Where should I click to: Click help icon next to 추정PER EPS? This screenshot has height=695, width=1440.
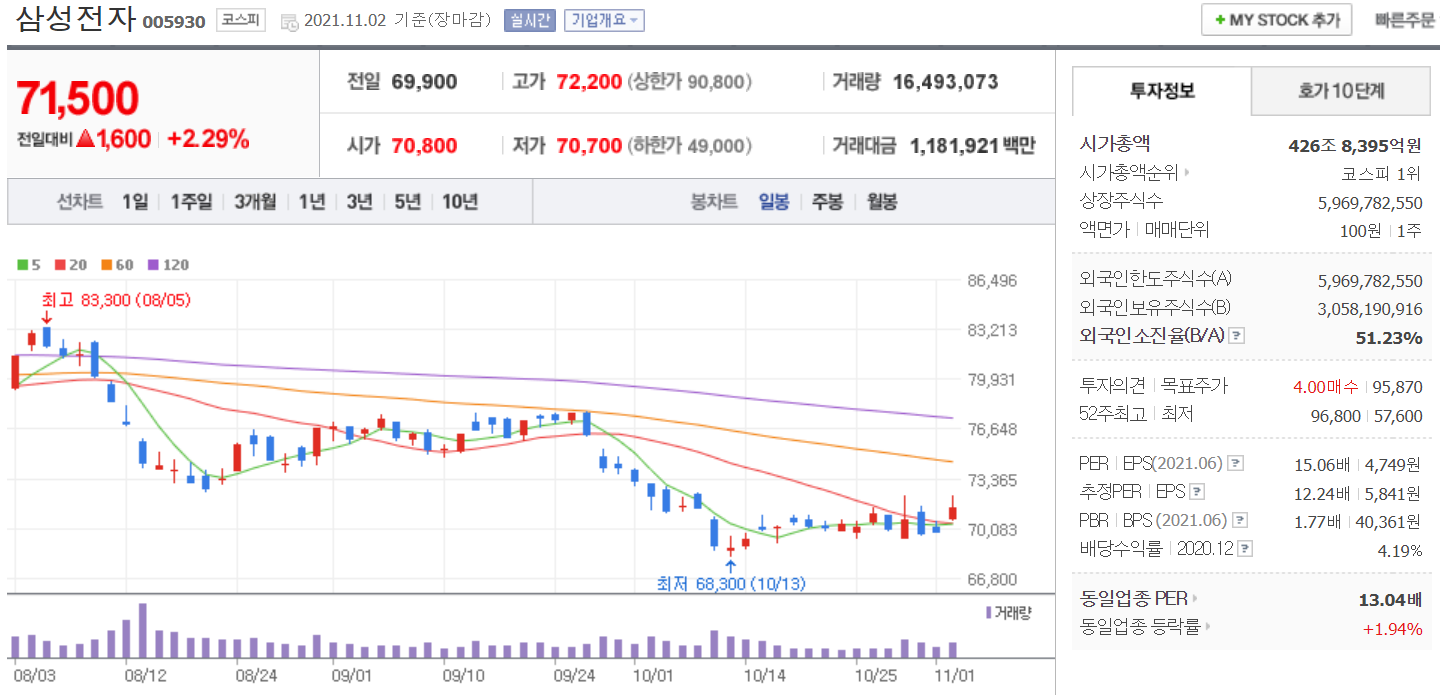point(1197,492)
